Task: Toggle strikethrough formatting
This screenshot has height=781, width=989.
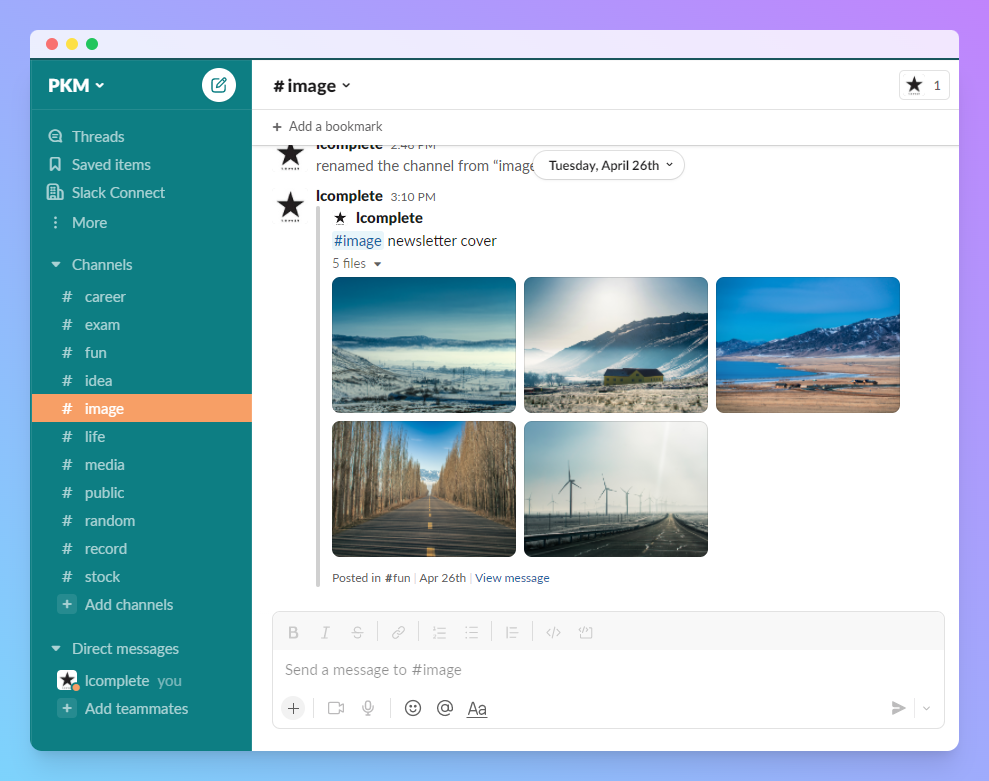Action: [x=357, y=632]
